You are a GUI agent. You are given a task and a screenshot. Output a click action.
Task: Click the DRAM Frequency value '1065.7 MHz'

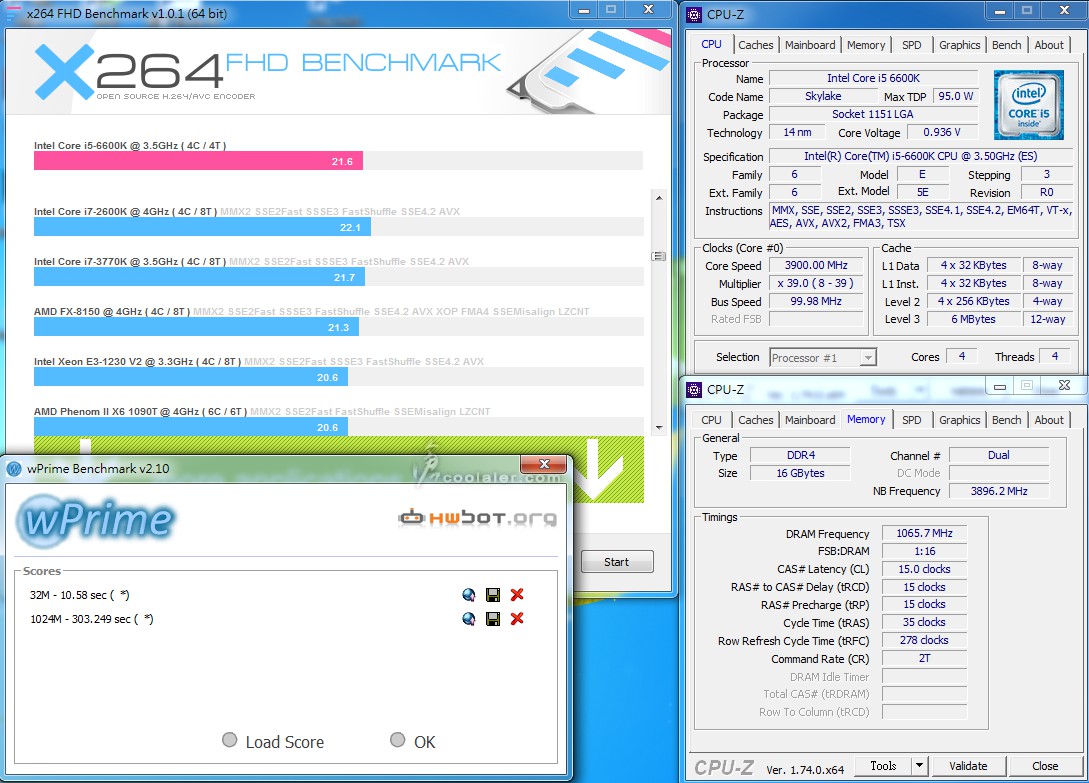click(924, 534)
